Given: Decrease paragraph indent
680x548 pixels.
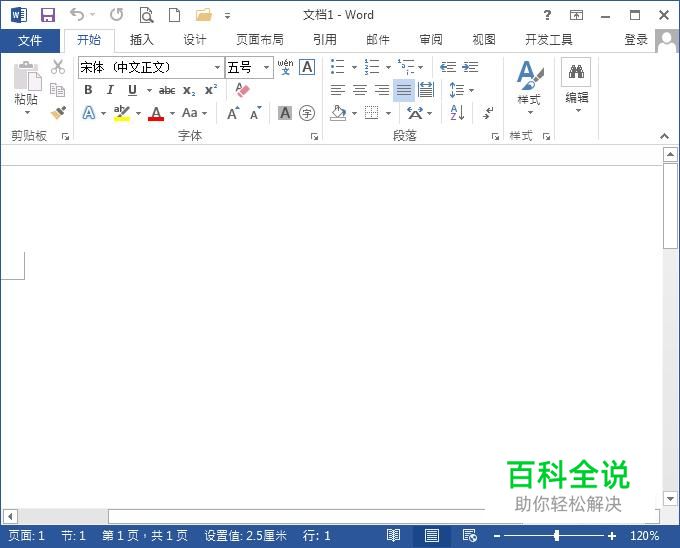Looking at the screenshot, I should tap(448, 67).
